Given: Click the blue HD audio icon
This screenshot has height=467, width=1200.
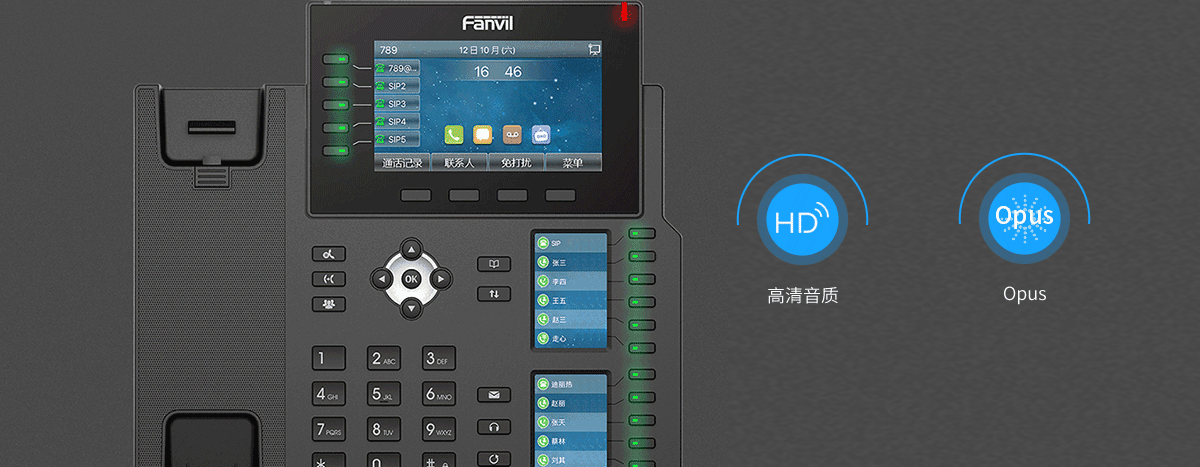Looking at the screenshot, I should (x=802, y=219).
